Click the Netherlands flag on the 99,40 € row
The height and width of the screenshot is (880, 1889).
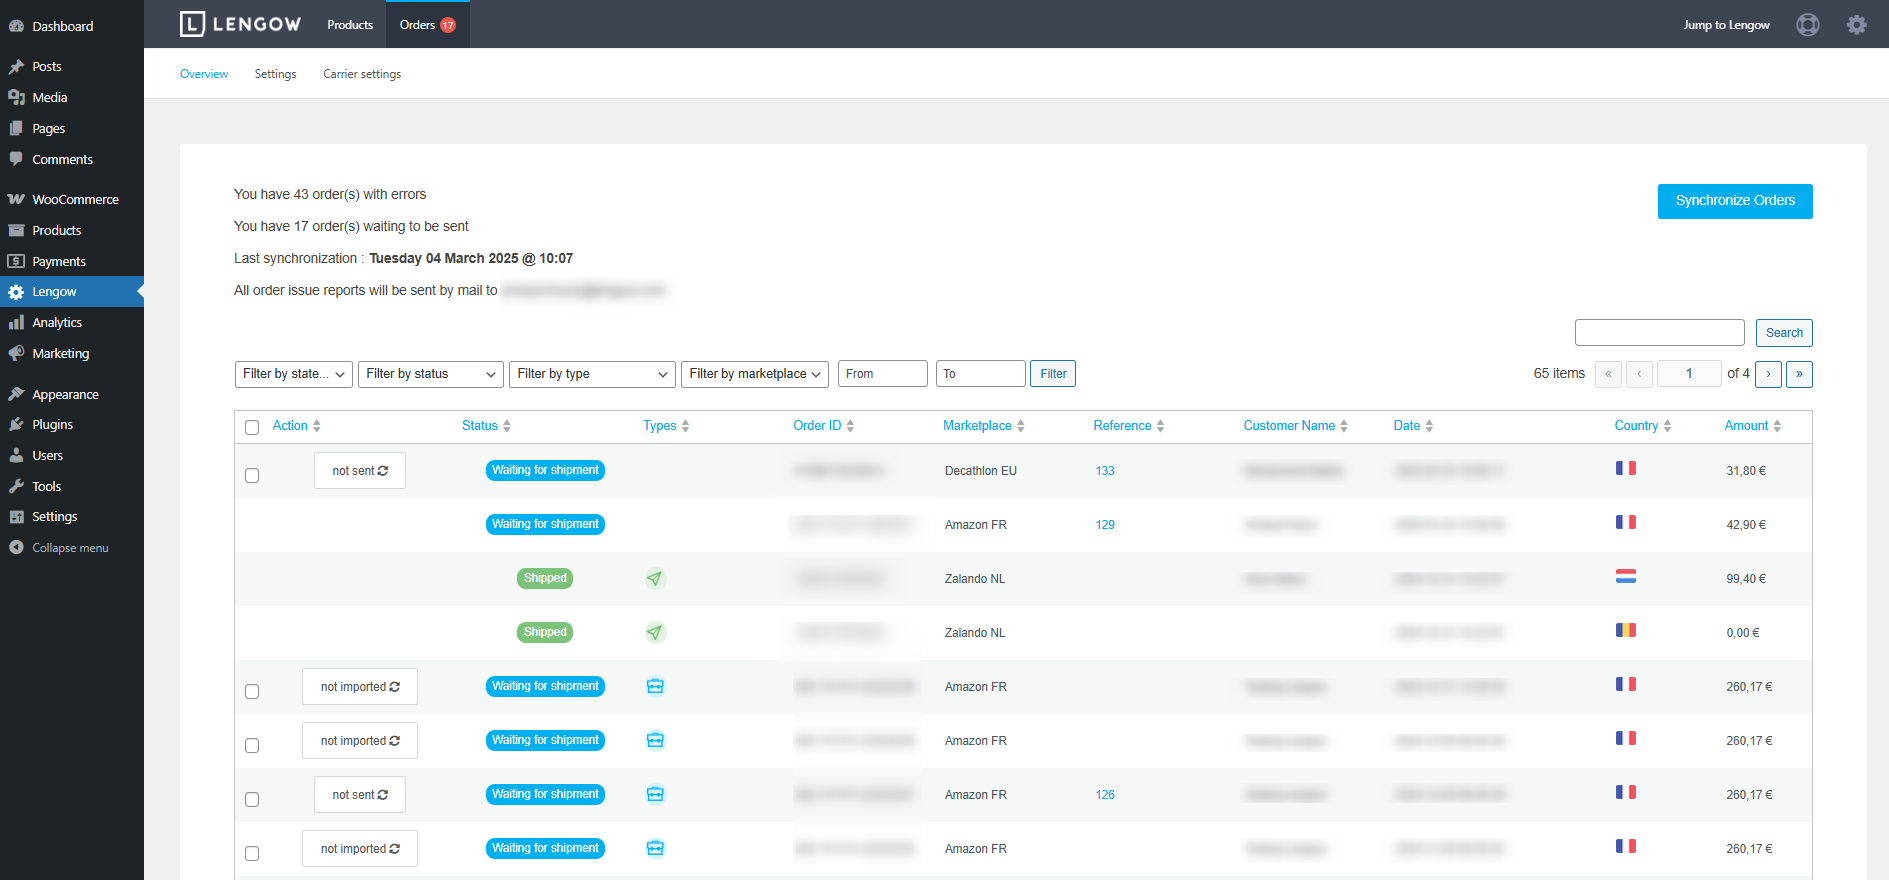point(1625,576)
